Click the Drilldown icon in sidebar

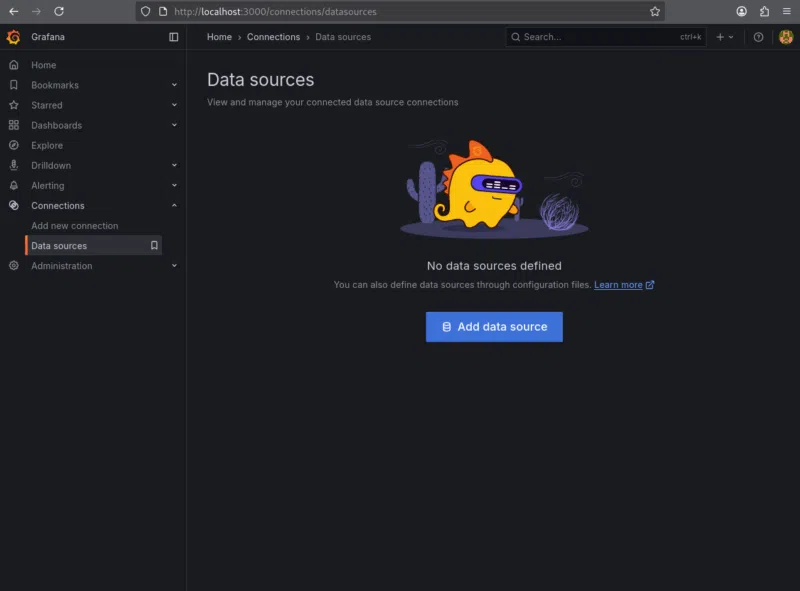pos(14,165)
